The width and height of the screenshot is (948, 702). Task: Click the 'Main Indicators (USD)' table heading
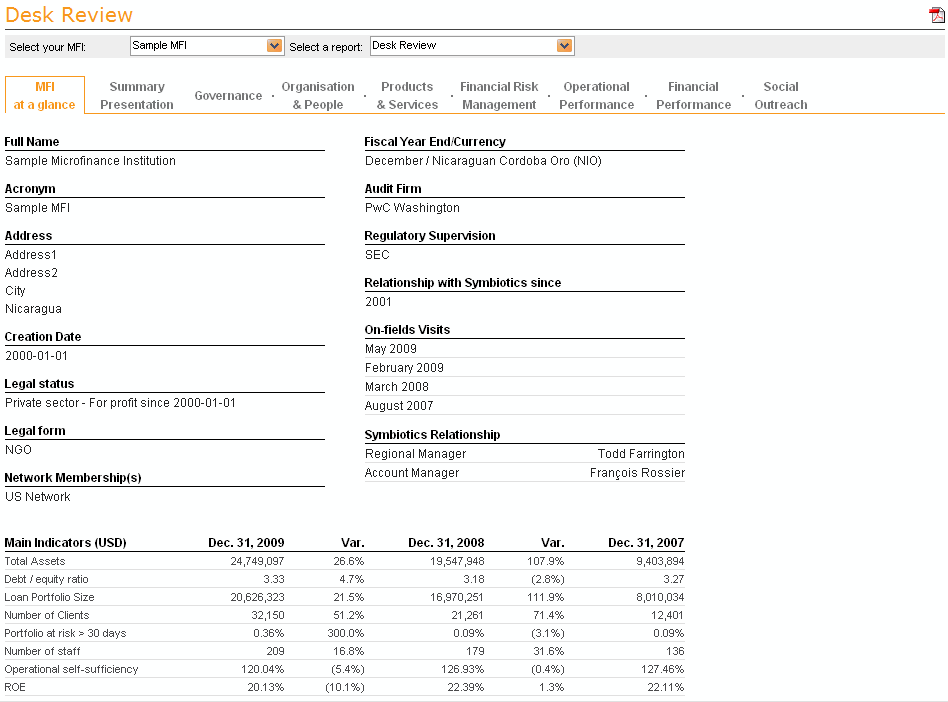coord(65,543)
